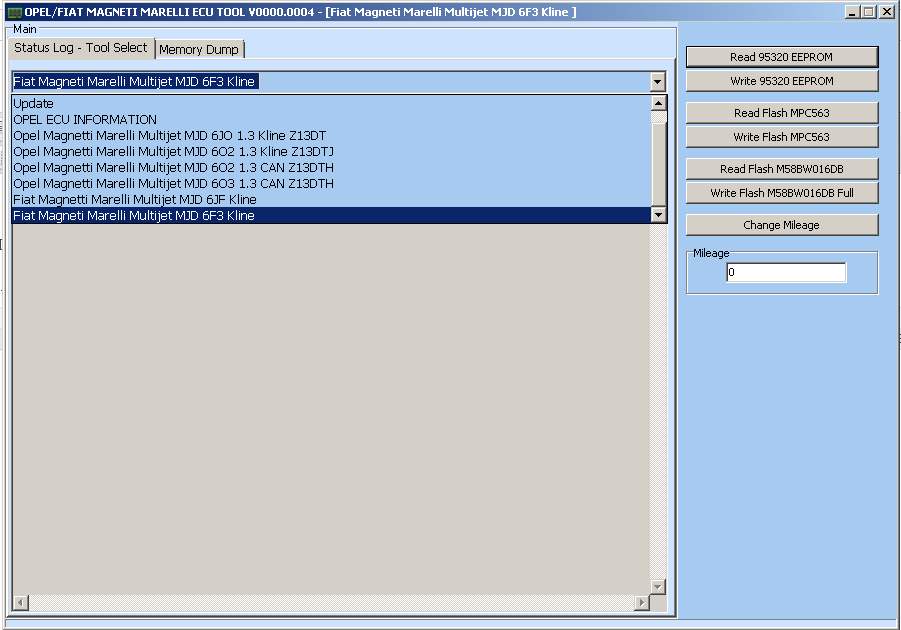Image resolution: width=901 pixels, height=630 pixels.
Task: Start Write Flash MPC563
Action: point(781,137)
